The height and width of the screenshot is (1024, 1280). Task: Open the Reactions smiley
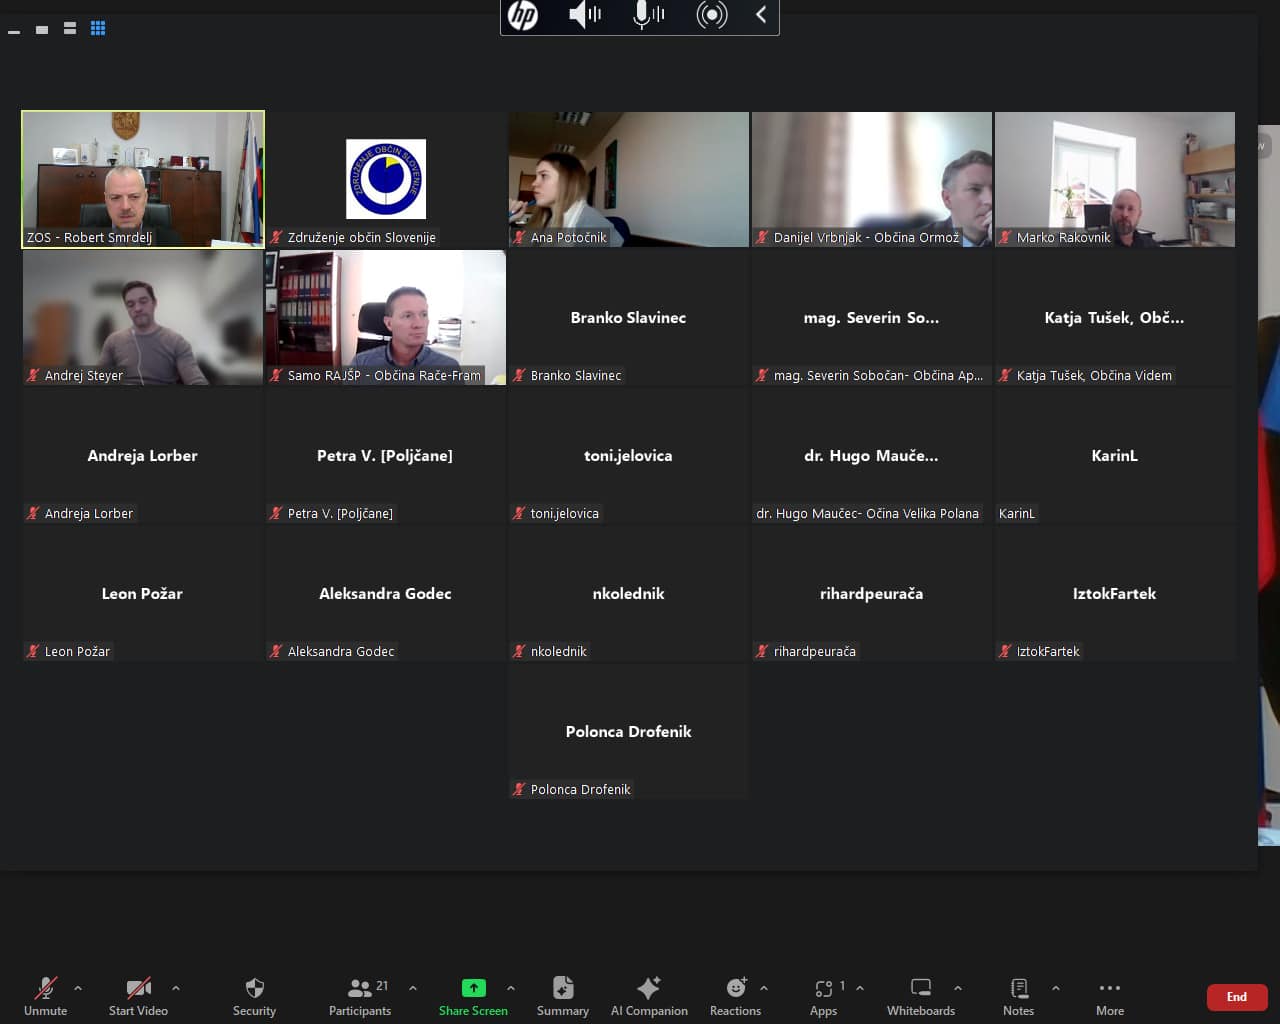(736, 989)
